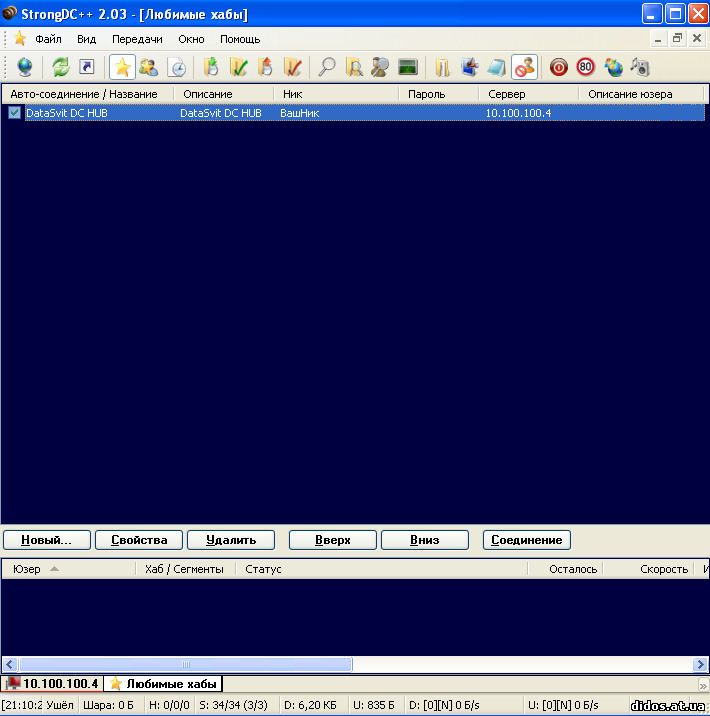Open Network Statistics green monitor icon

tap(408, 67)
